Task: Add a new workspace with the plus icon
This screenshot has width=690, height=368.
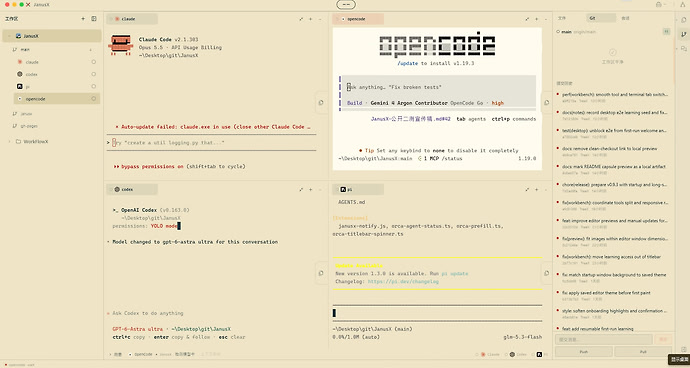Action: [83, 18]
